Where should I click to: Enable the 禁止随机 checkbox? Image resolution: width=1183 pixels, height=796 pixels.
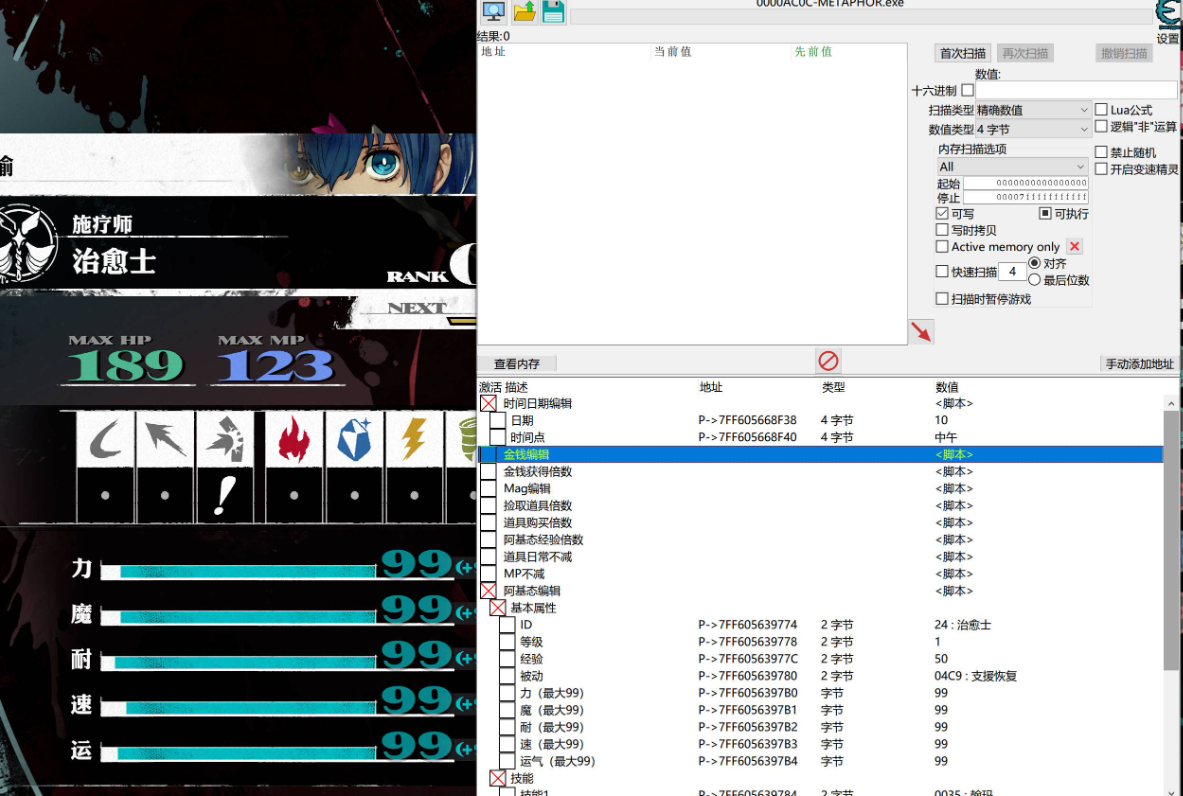[1101, 152]
